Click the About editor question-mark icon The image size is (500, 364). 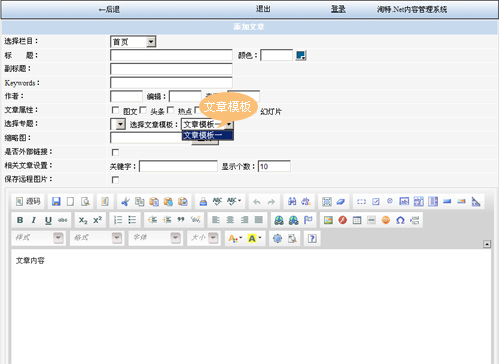pyautogui.click(x=312, y=238)
